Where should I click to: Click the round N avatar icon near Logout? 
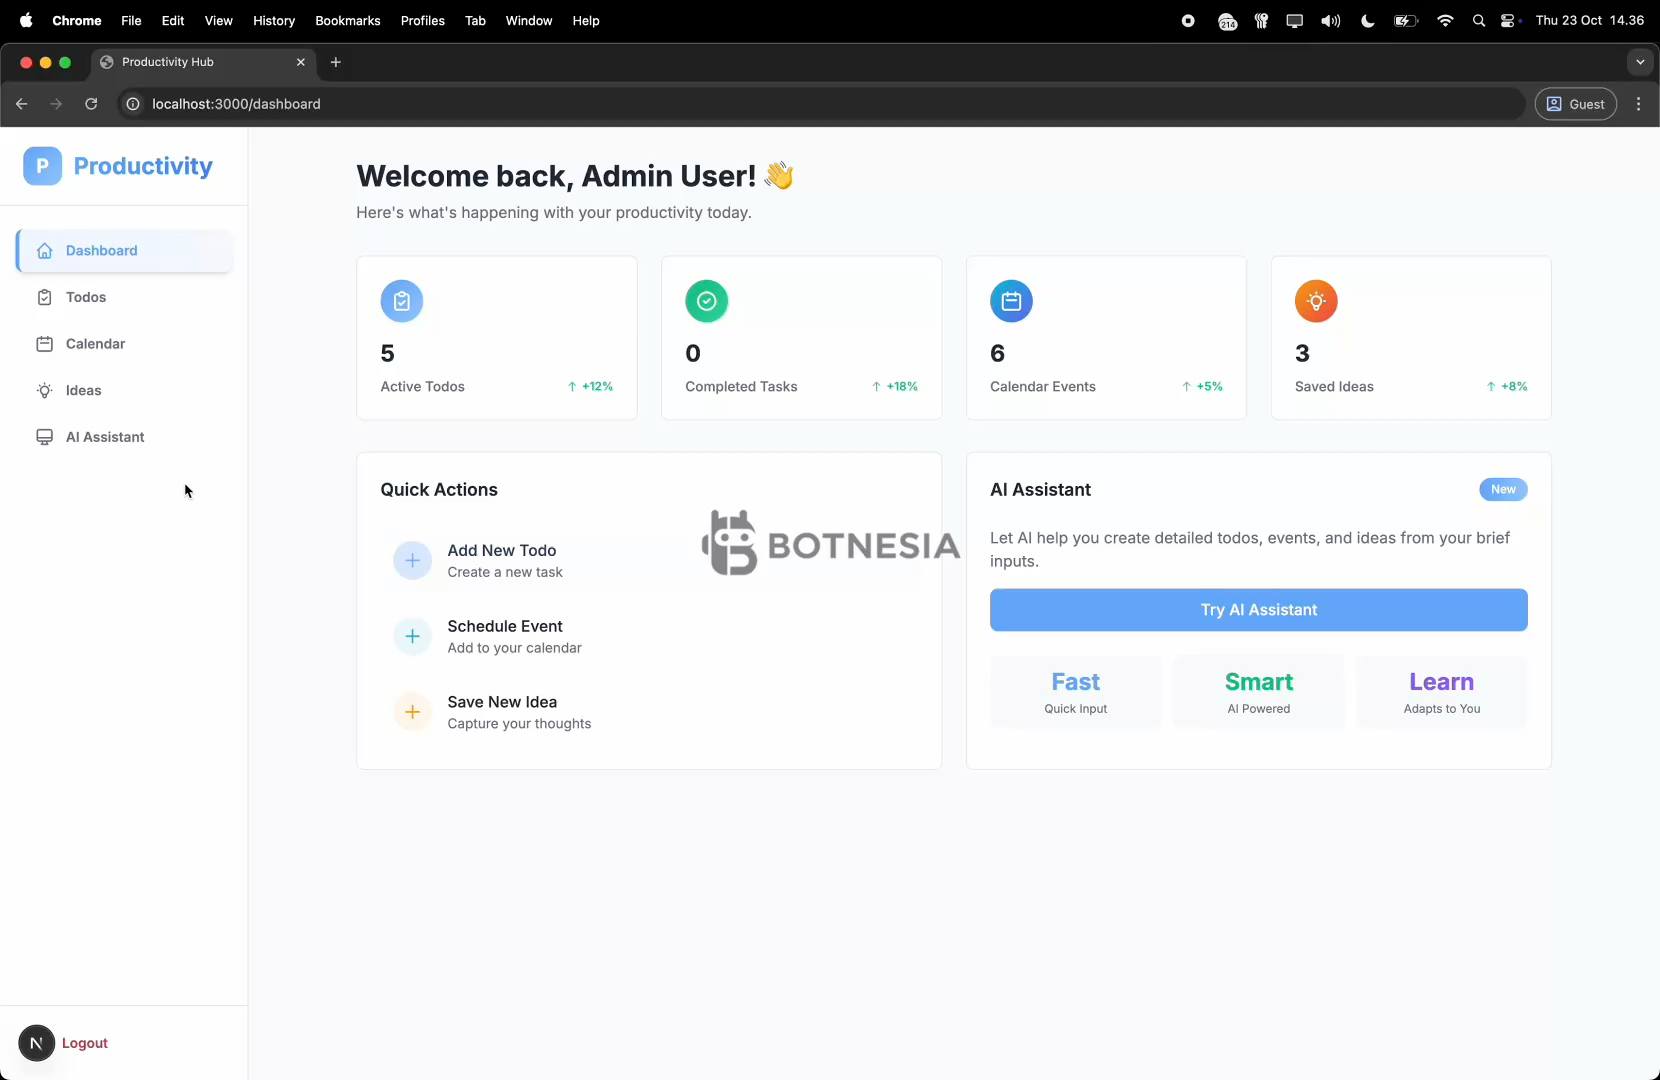point(36,1043)
